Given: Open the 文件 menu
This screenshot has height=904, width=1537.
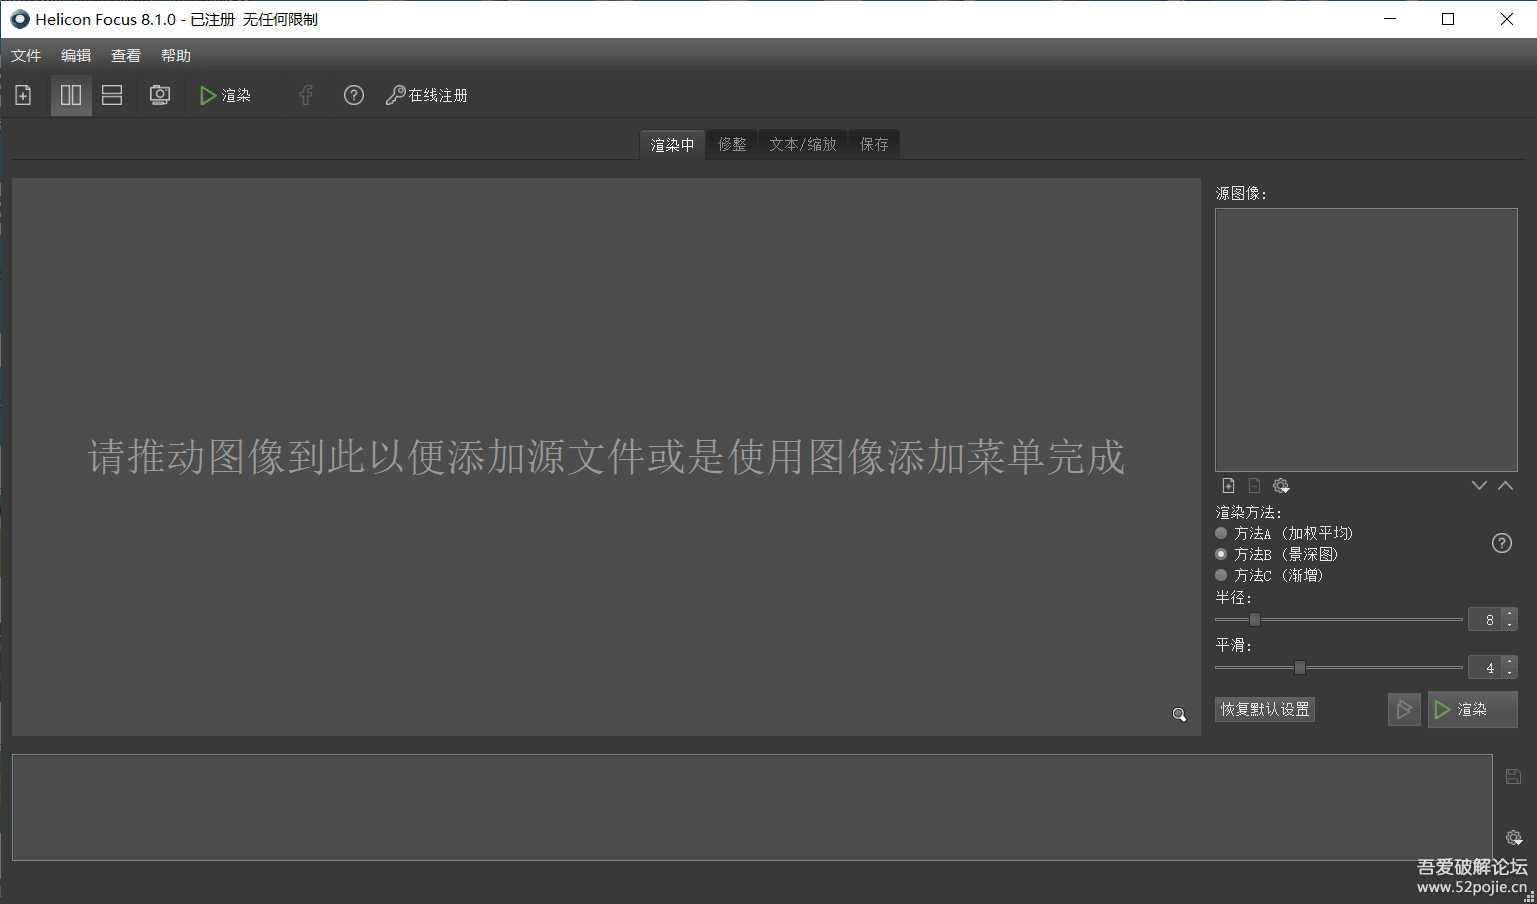Looking at the screenshot, I should [x=26, y=56].
